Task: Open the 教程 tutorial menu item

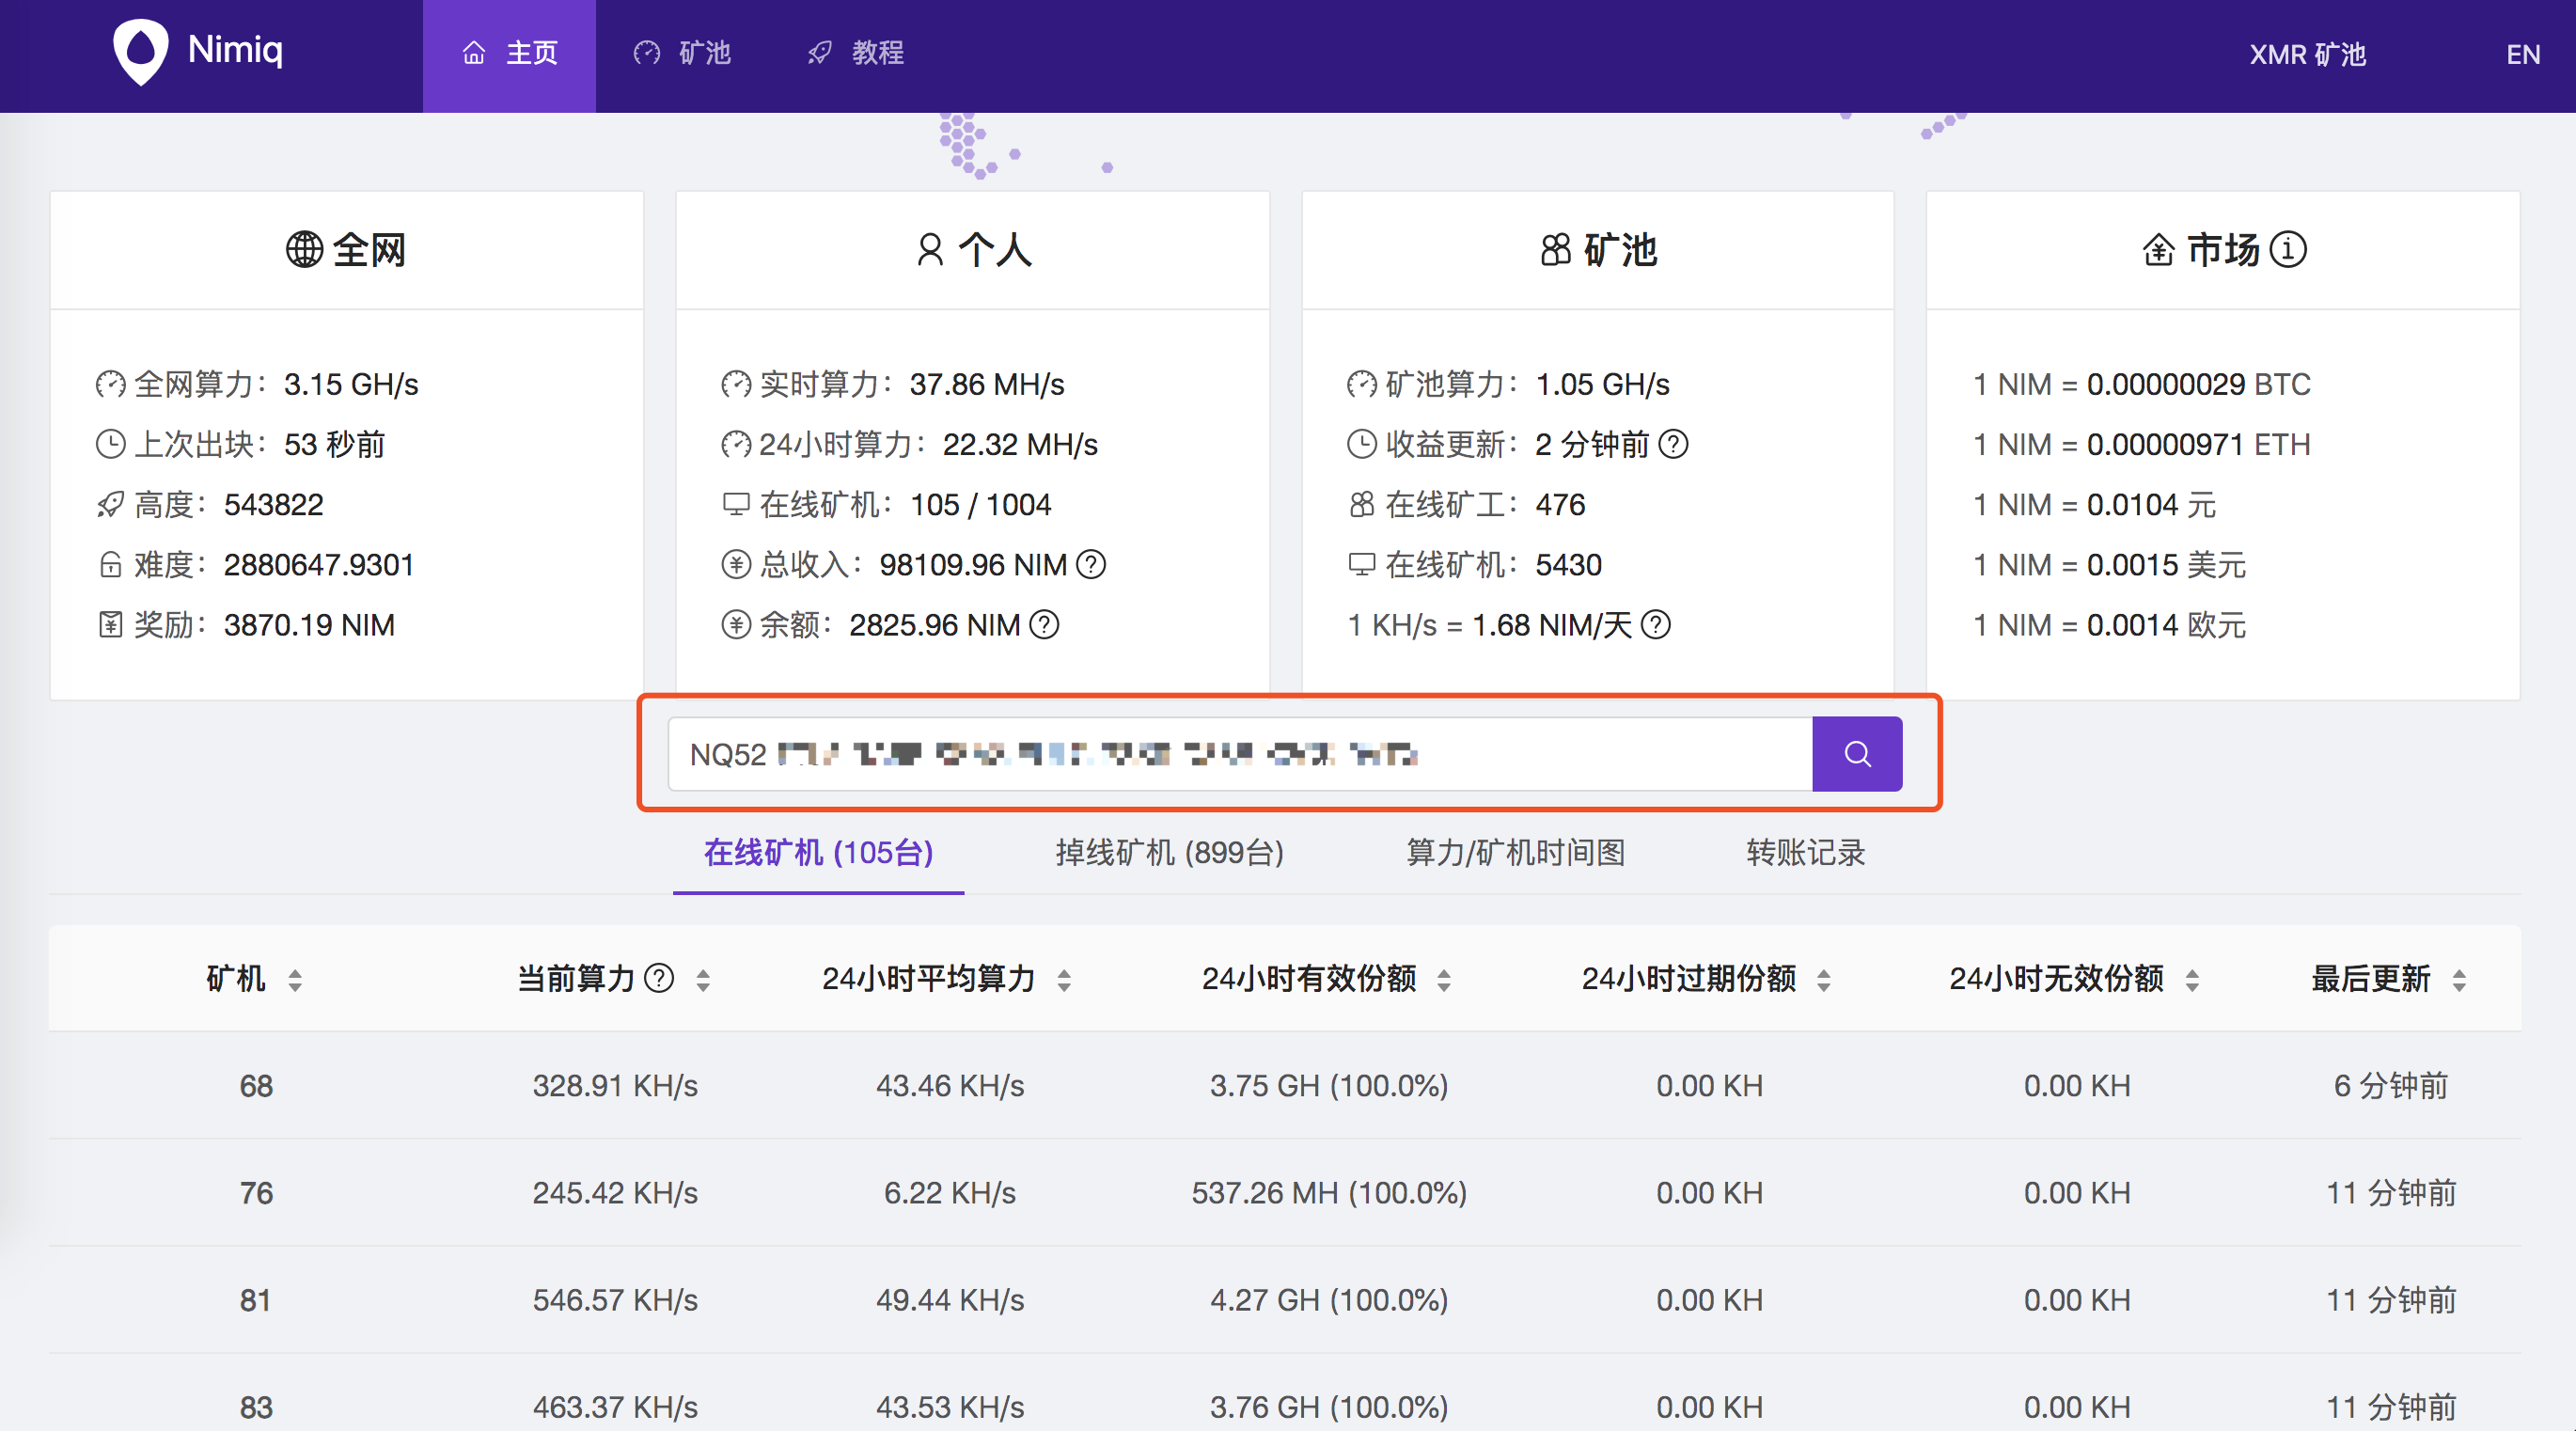Action: 856,53
